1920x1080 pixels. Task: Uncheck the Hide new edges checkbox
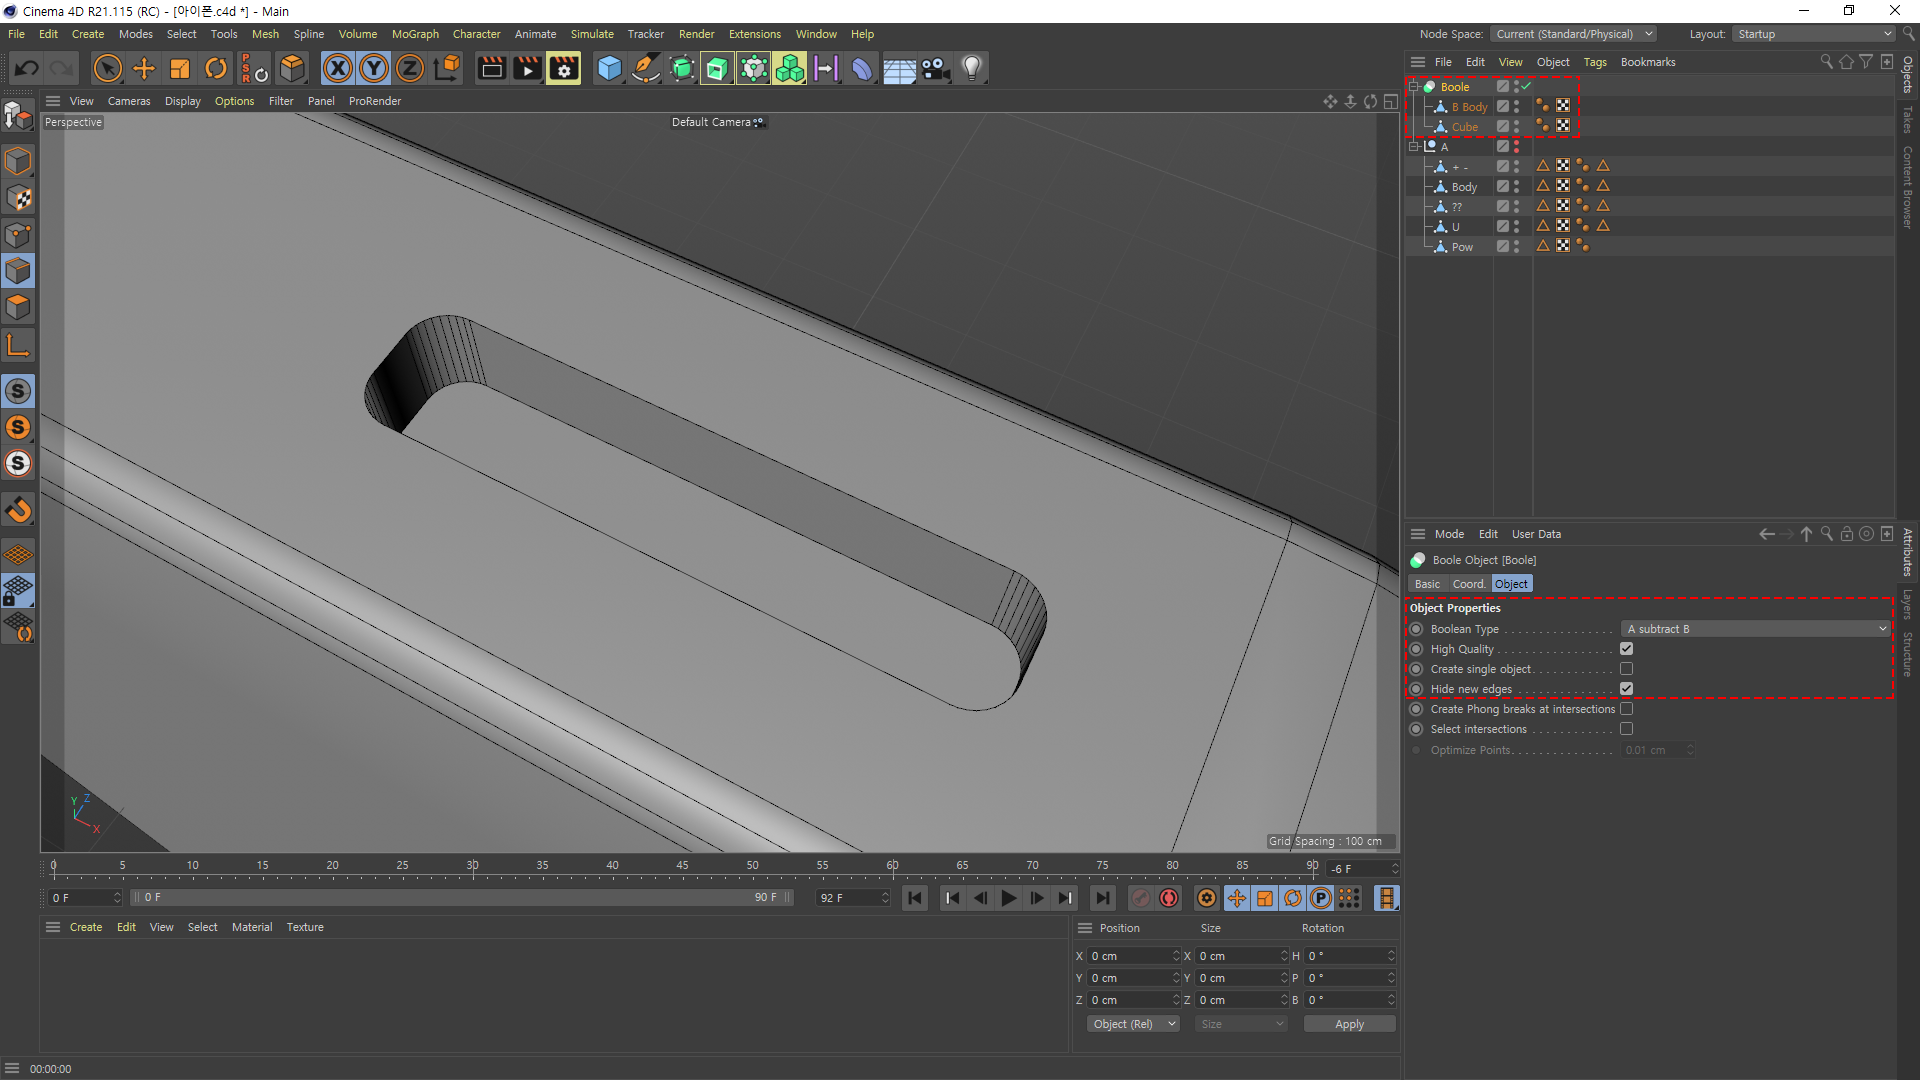point(1626,689)
